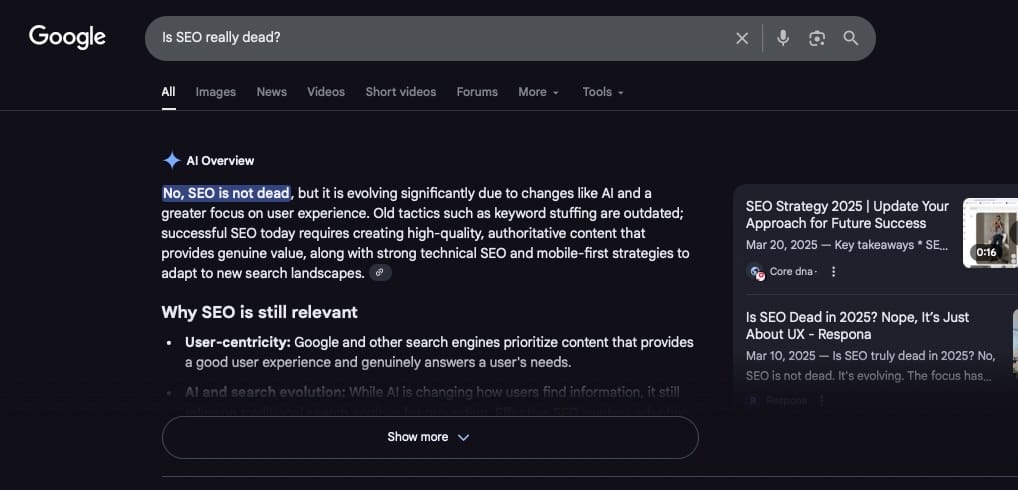Open 'Is SEO Dead in 2025?' Respona article
Viewport: 1018px width, 490px height.
[x=857, y=326]
